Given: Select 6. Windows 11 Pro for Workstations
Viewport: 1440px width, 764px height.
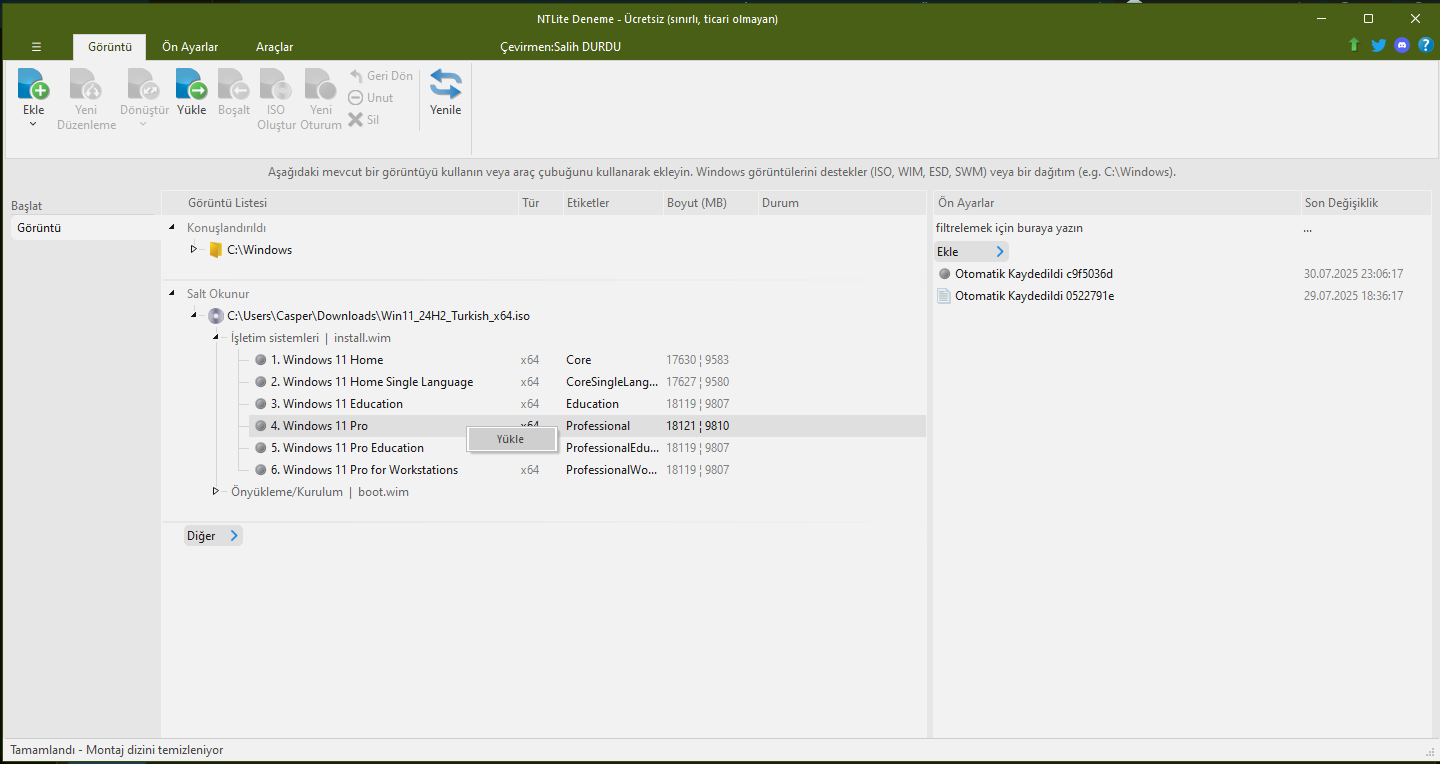Looking at the screenshot, I should point(587,470).
